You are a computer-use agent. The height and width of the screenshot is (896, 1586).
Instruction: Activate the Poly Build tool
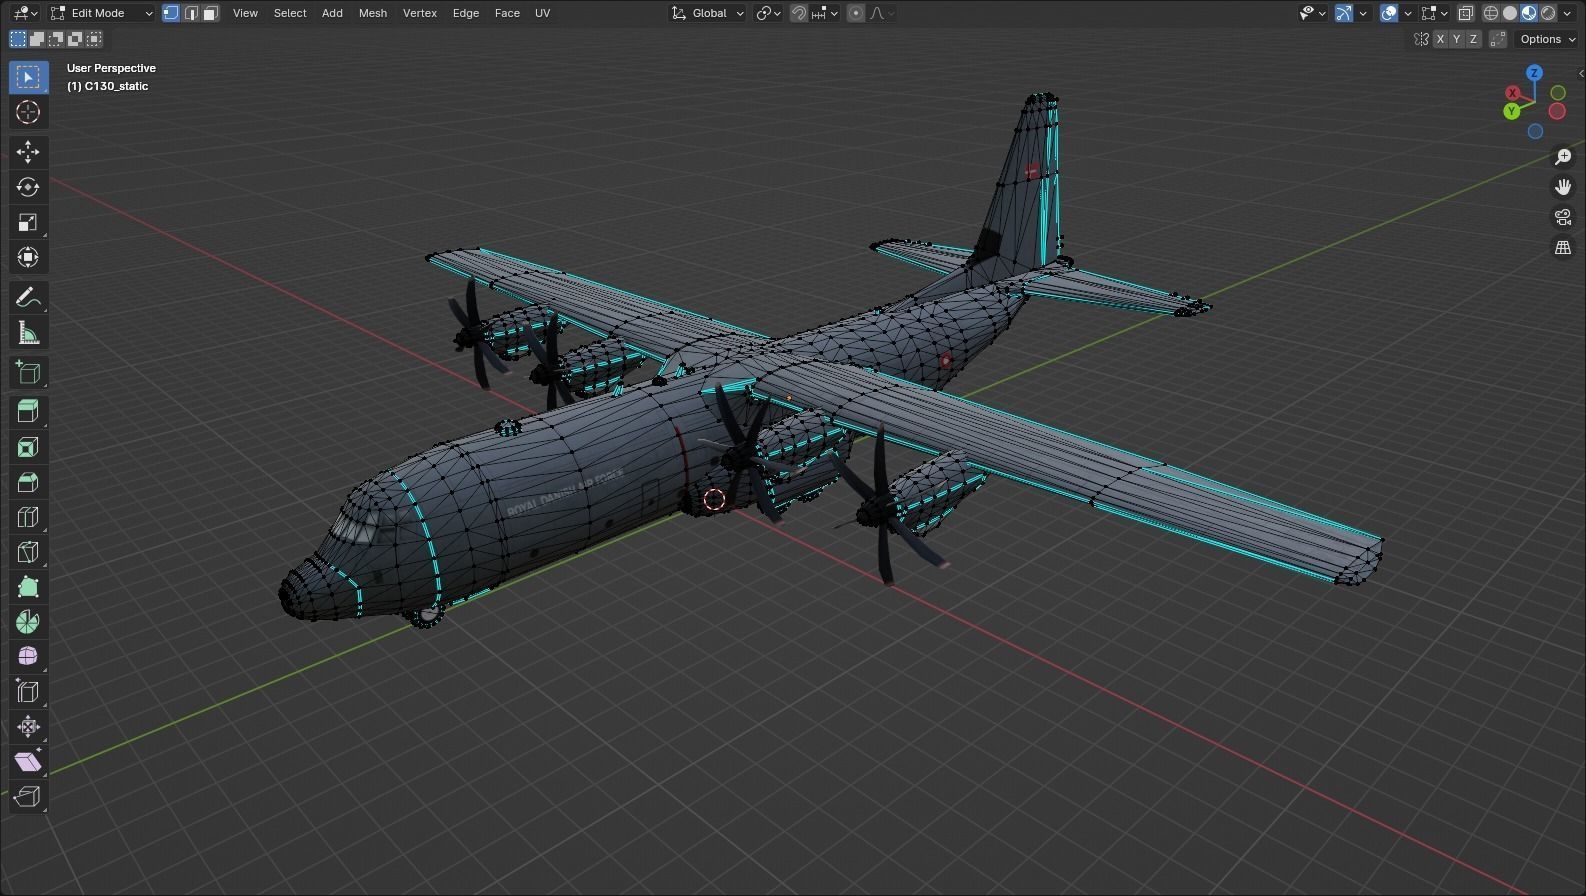28,587
